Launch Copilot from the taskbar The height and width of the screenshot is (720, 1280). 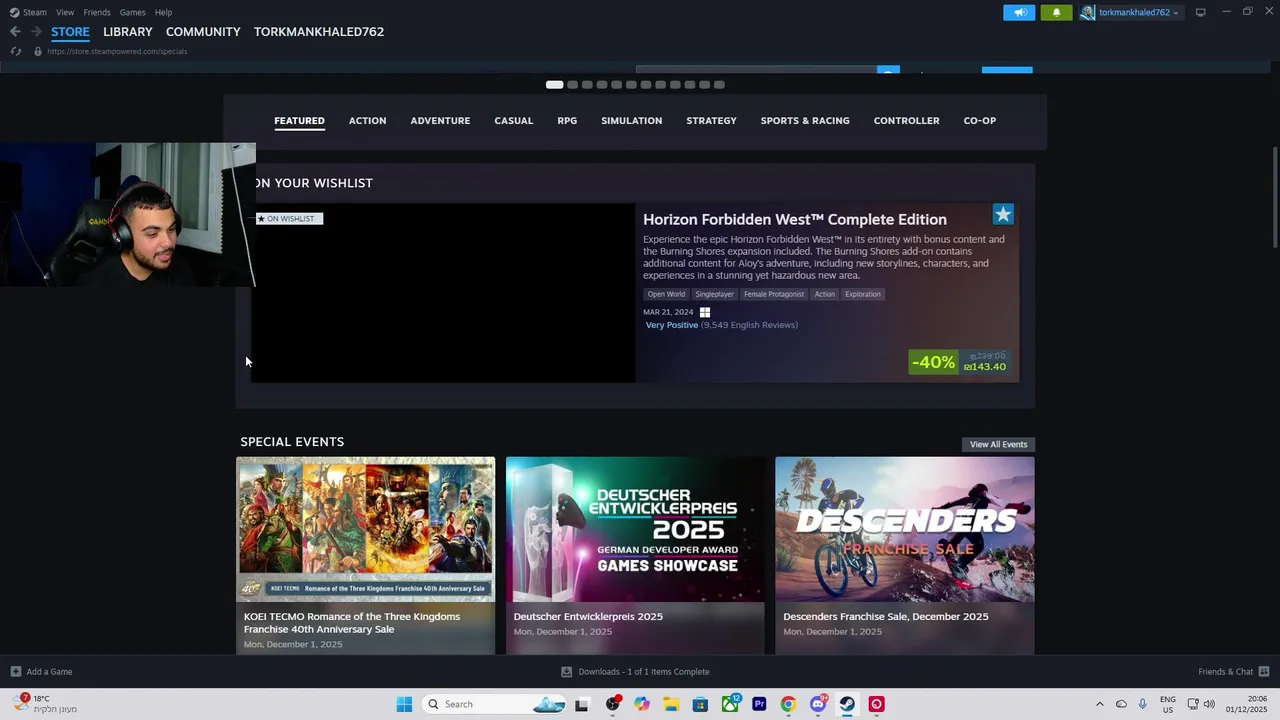[x=642, y=704]
